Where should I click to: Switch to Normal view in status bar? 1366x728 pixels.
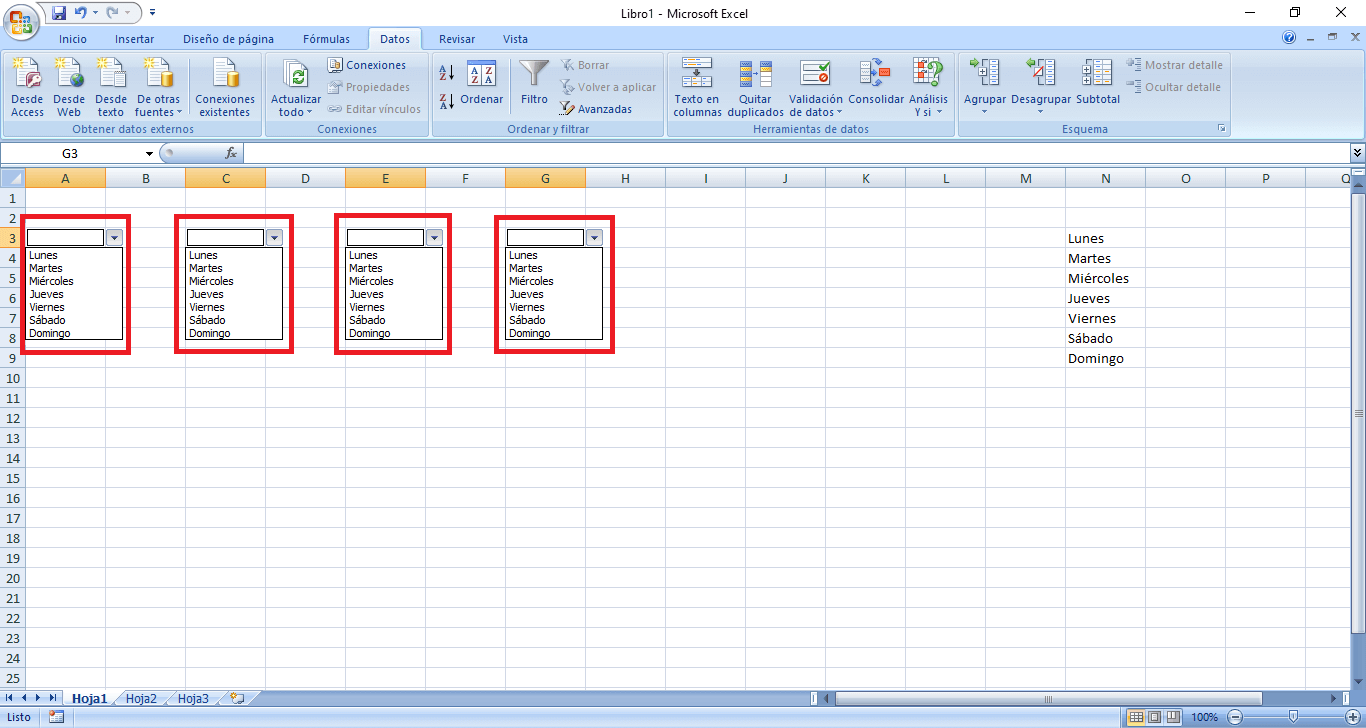click(x=1136, y=717)
